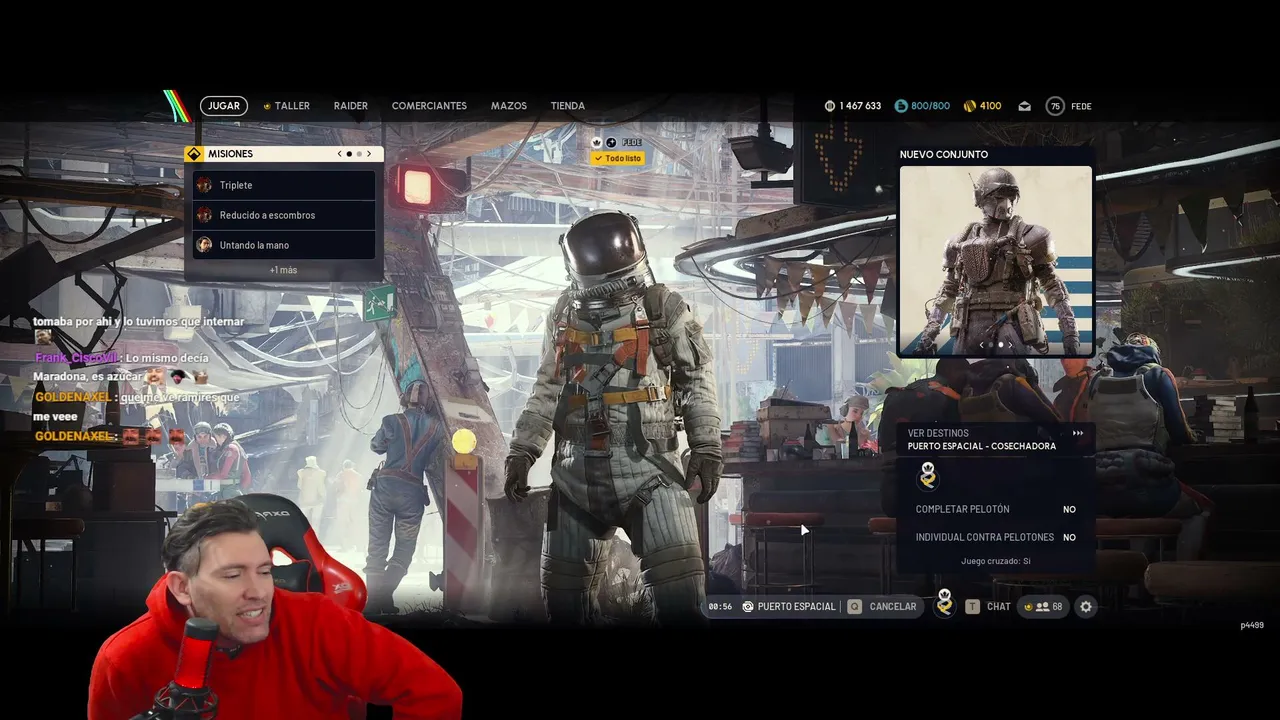Go to previous Misiones page arrow
The height and width of the screenshot is (720, 1280).
click(339, 154)
